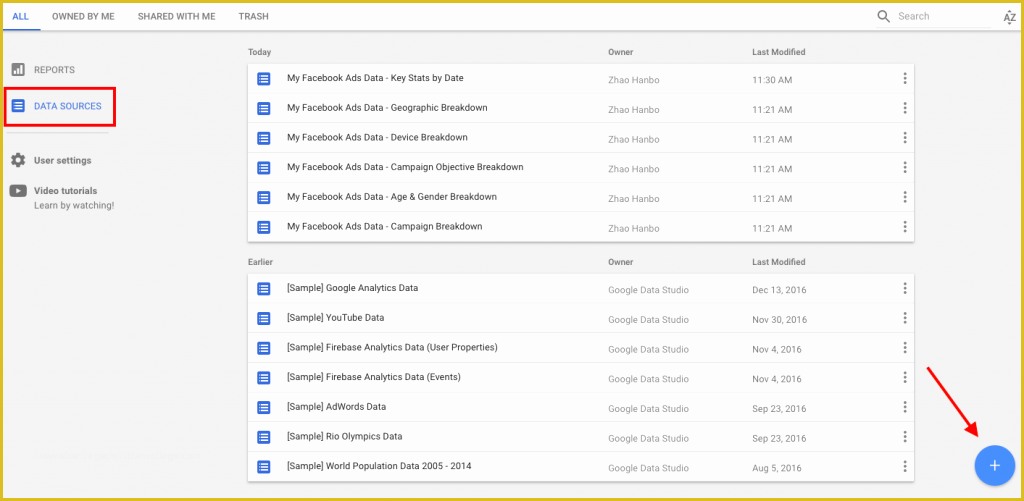Viewport: 1024px width, 501px height.
Task: Open [Sample] Firebase Analytics Data (Events)
Action: click(x=374, y=377)
